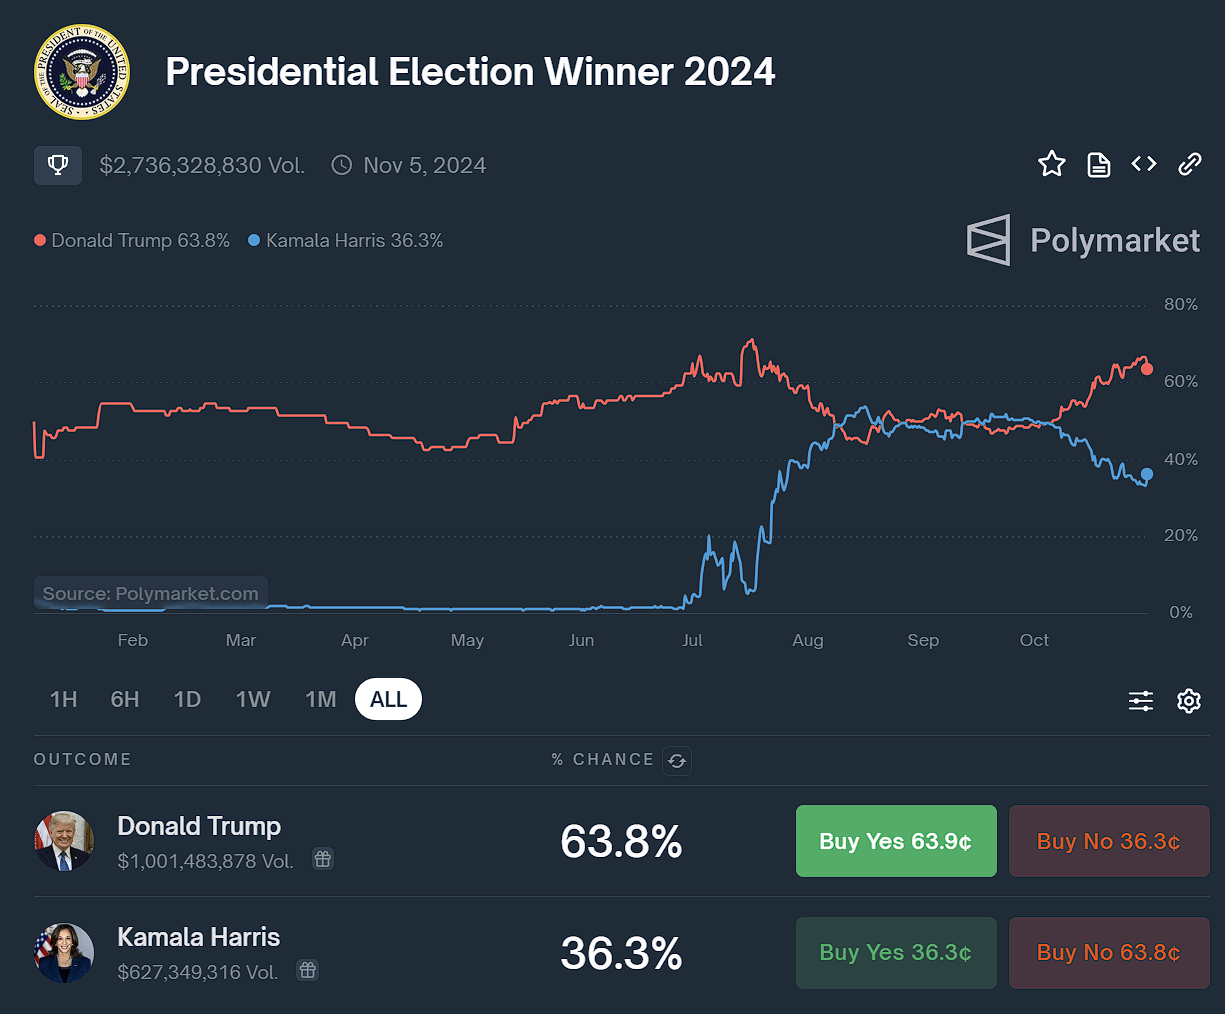This screenshot has width=1225, height=1014.
Task: Select the 1H time range
Action: (x=64, y=699)
